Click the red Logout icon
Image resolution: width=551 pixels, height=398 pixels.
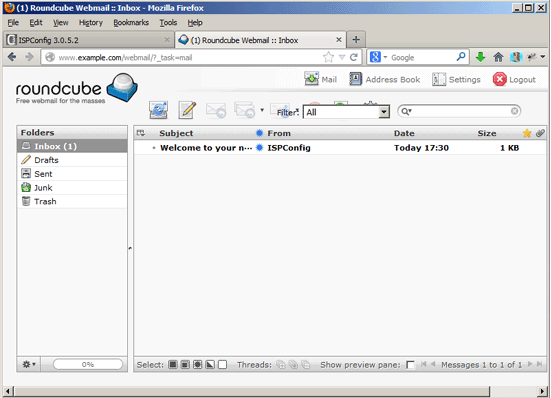[499, 79]
